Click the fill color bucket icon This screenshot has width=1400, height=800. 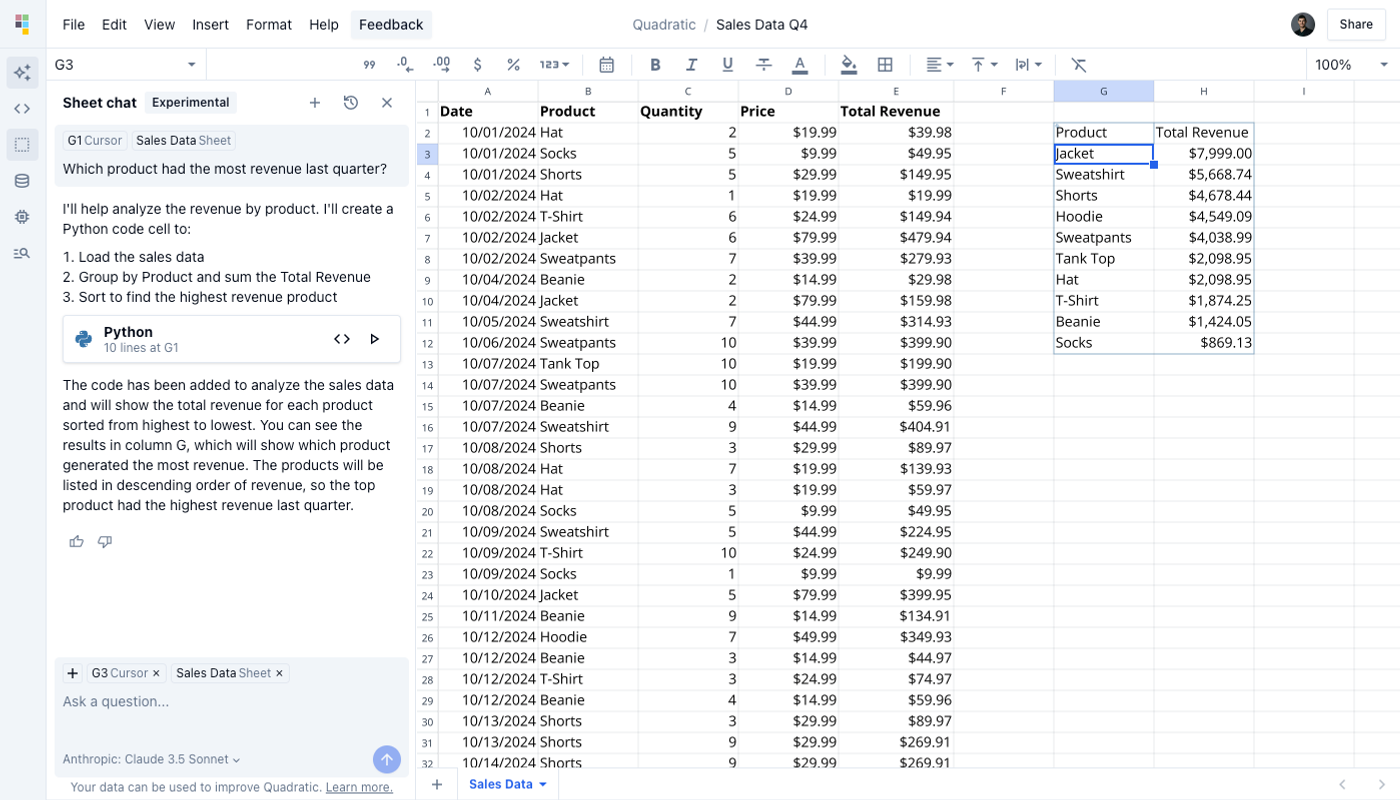click(x=848, y=64)
